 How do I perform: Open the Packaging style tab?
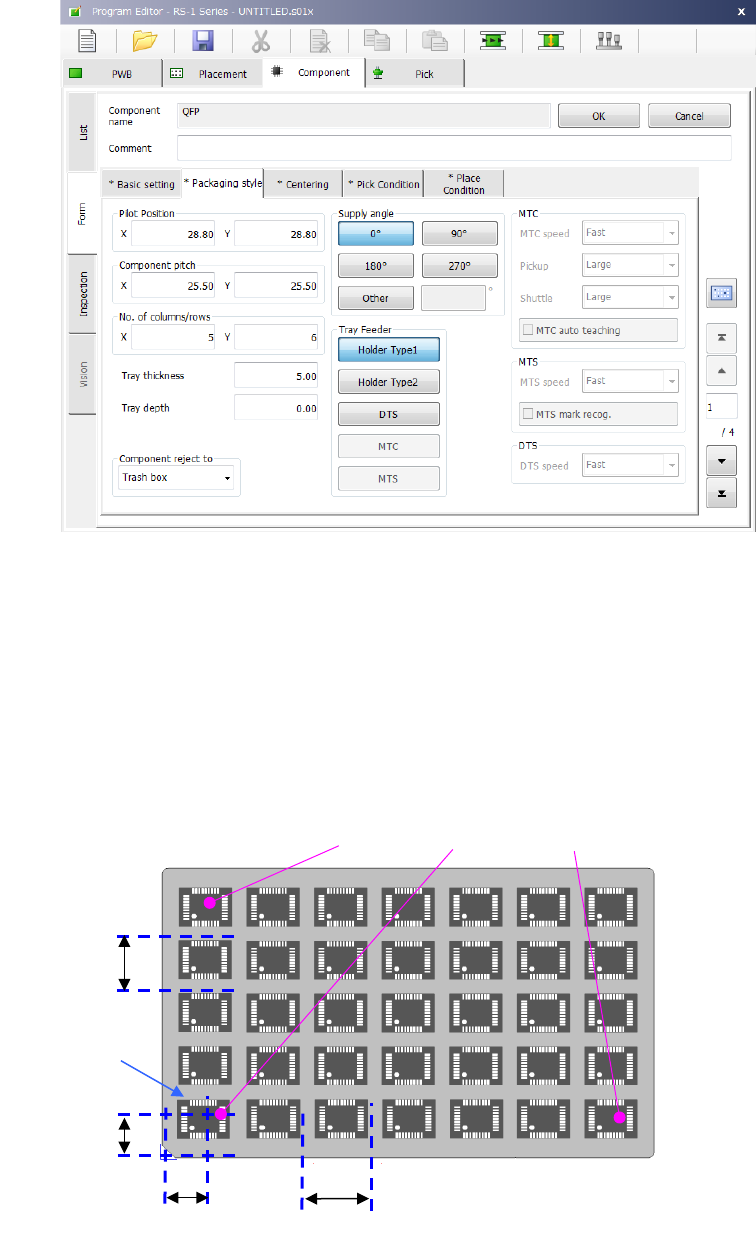click(222, 183)
